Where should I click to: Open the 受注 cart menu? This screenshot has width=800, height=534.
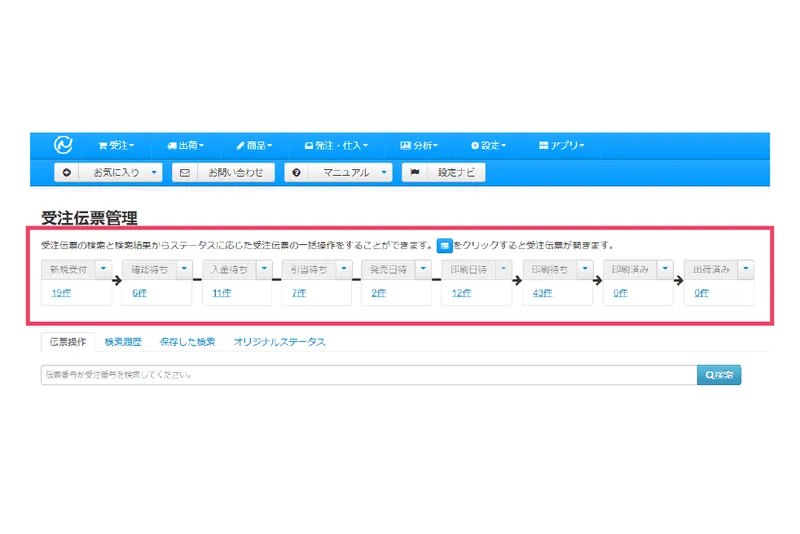tap(116, 145)
